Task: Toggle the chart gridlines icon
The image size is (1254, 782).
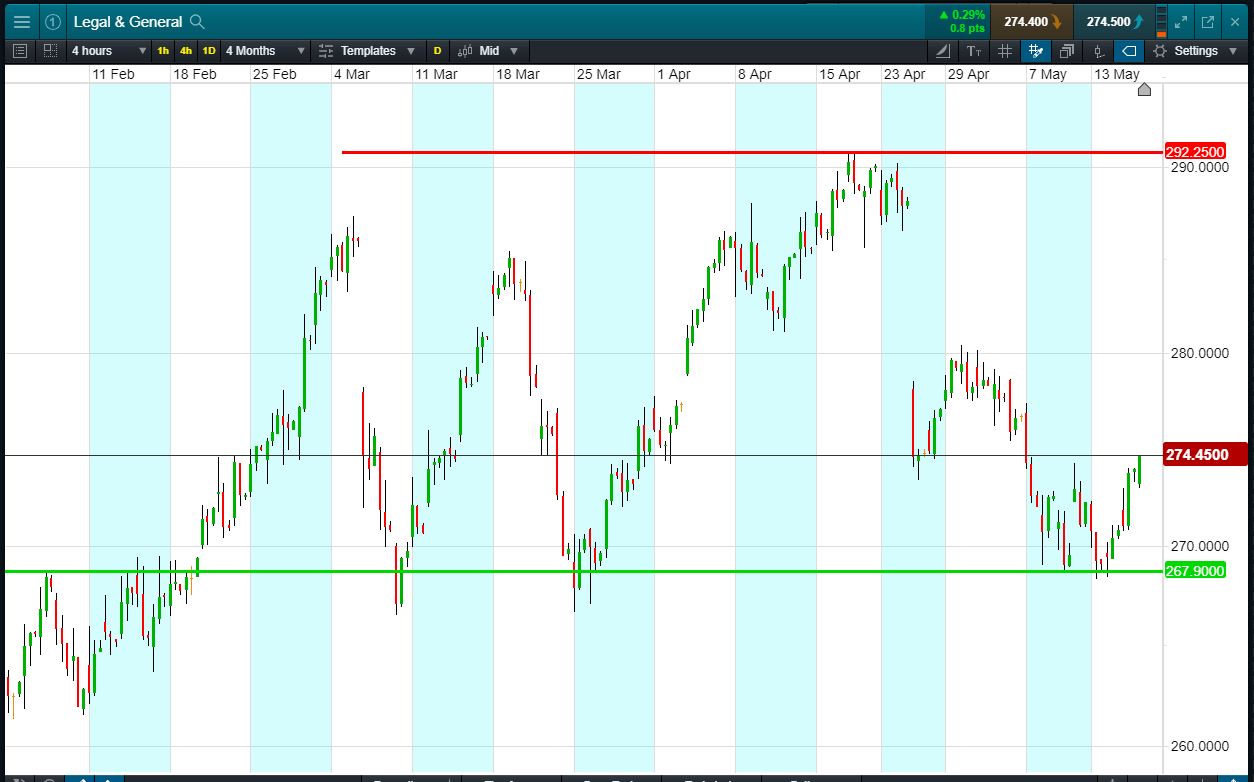Action: coord(1005,50)
